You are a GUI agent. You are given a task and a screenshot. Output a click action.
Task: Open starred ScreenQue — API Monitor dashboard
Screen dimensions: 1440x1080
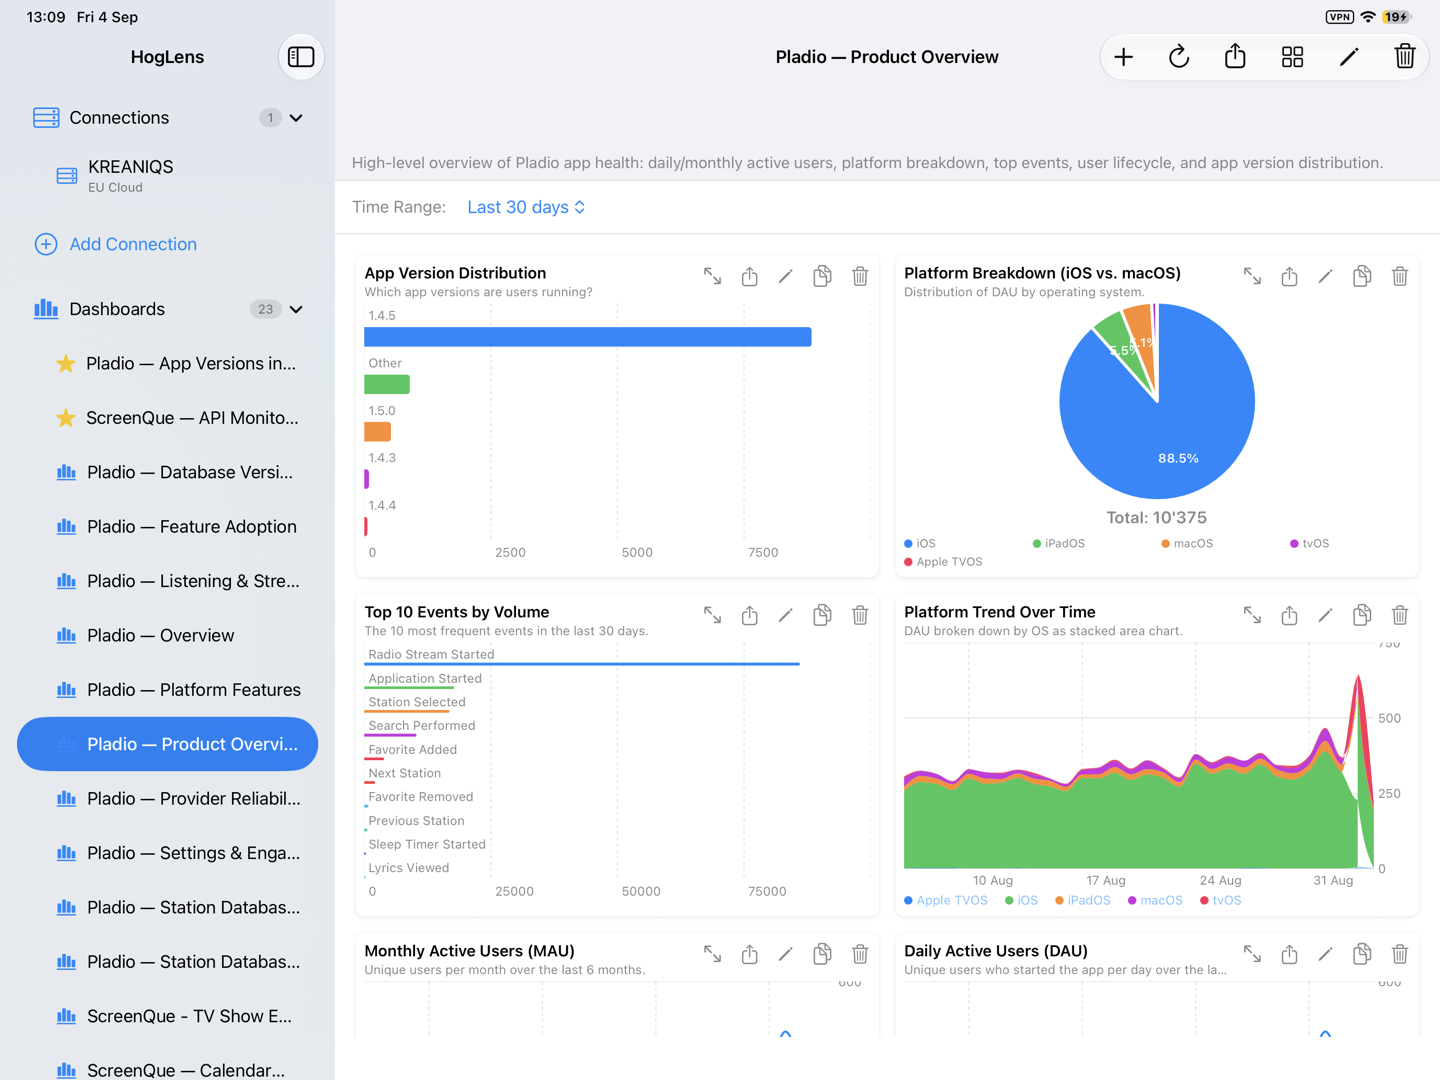(x=167, y=418)
